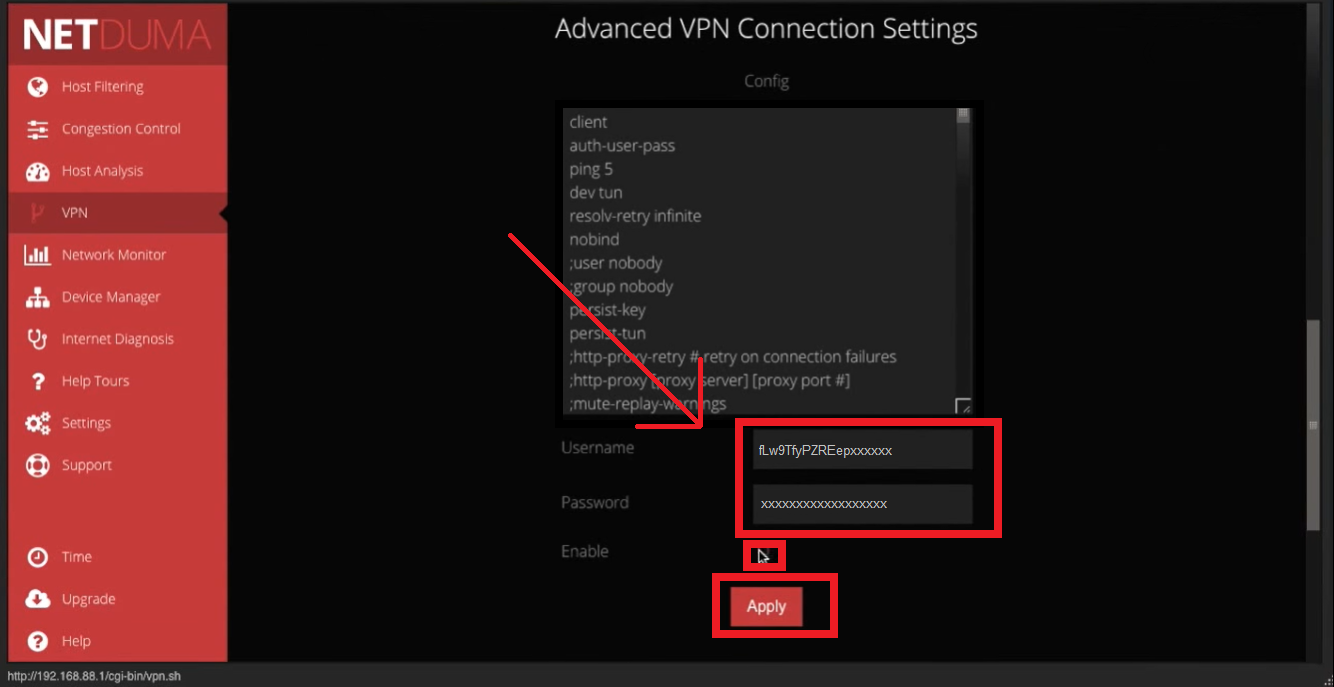Open the VPN menu item
The width and height of the screenshot is (1334, 687).
[75, 213]
